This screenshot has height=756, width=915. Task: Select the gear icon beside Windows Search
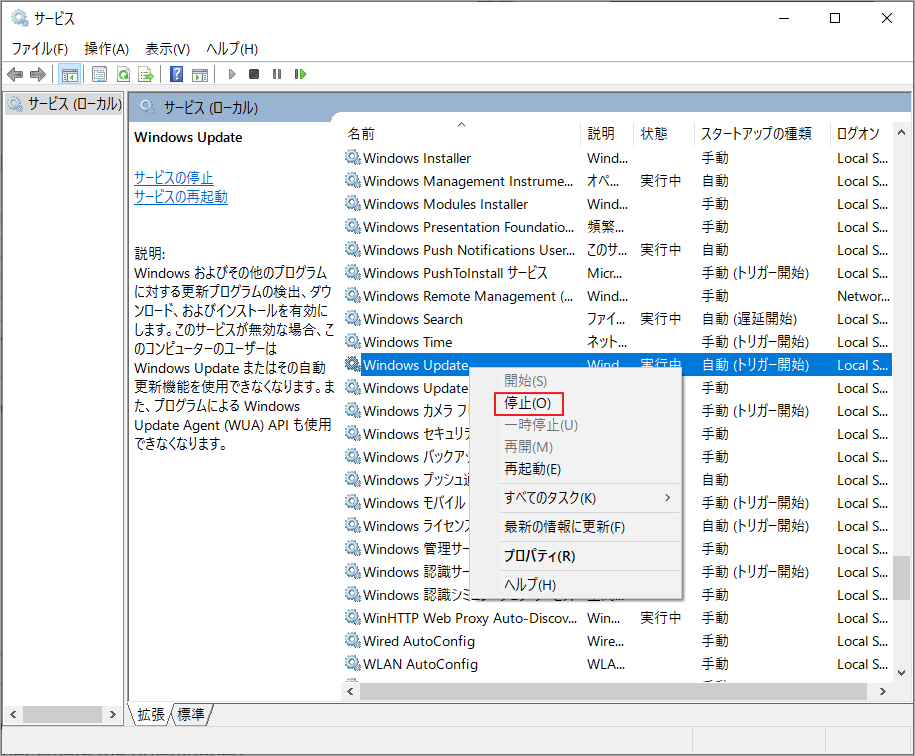tap(352, 318)
